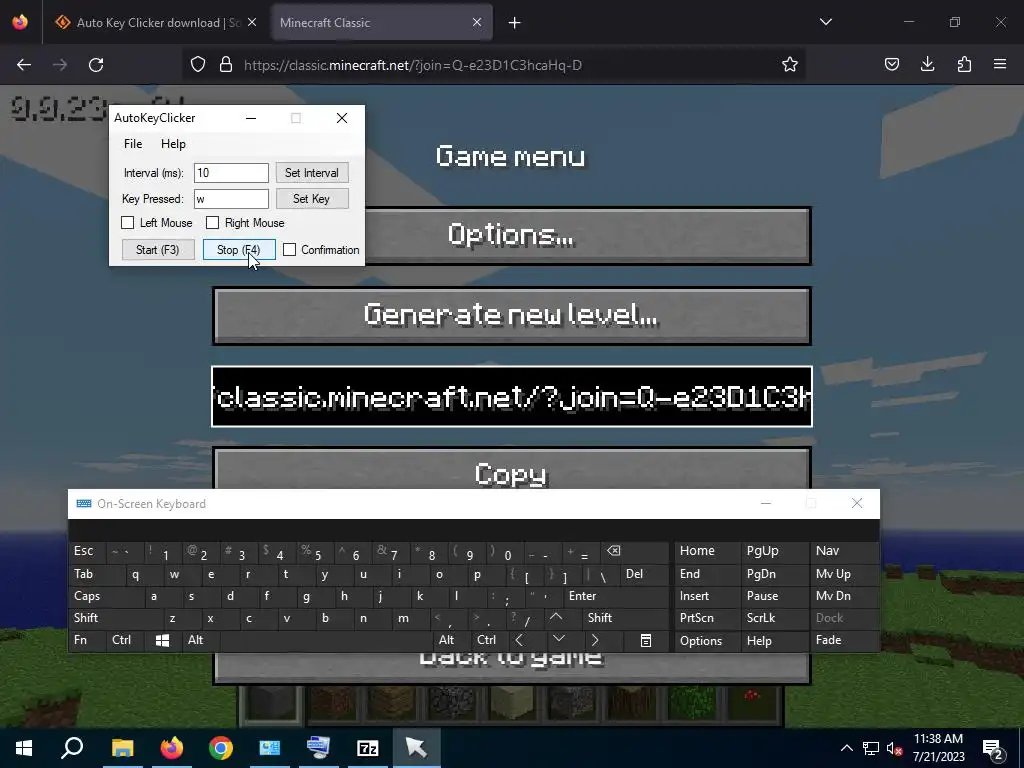The height and width of the screenshot is (768, 1024).
Task: Open the Firefox hamburger application menu
Action: click(x=1000, y=65)
